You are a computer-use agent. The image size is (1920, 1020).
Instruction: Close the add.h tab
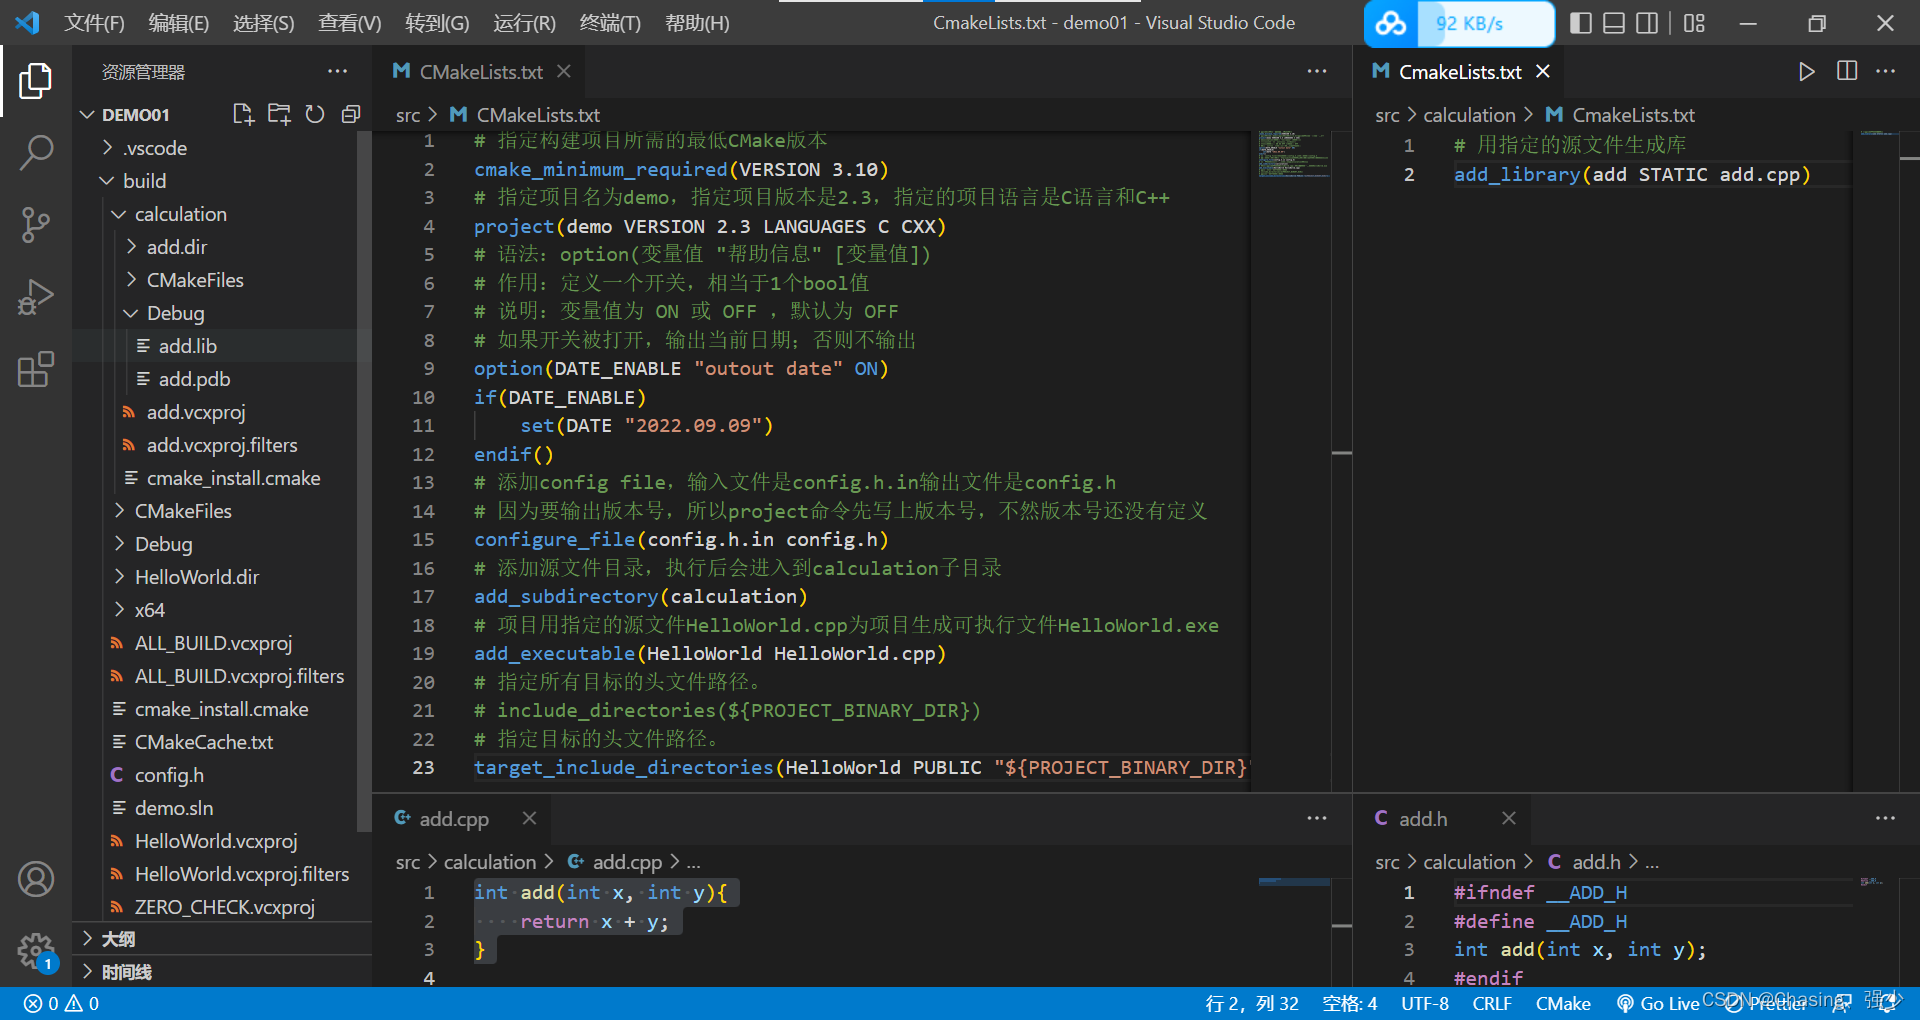pyautogui.click(x=1509, y=818)
